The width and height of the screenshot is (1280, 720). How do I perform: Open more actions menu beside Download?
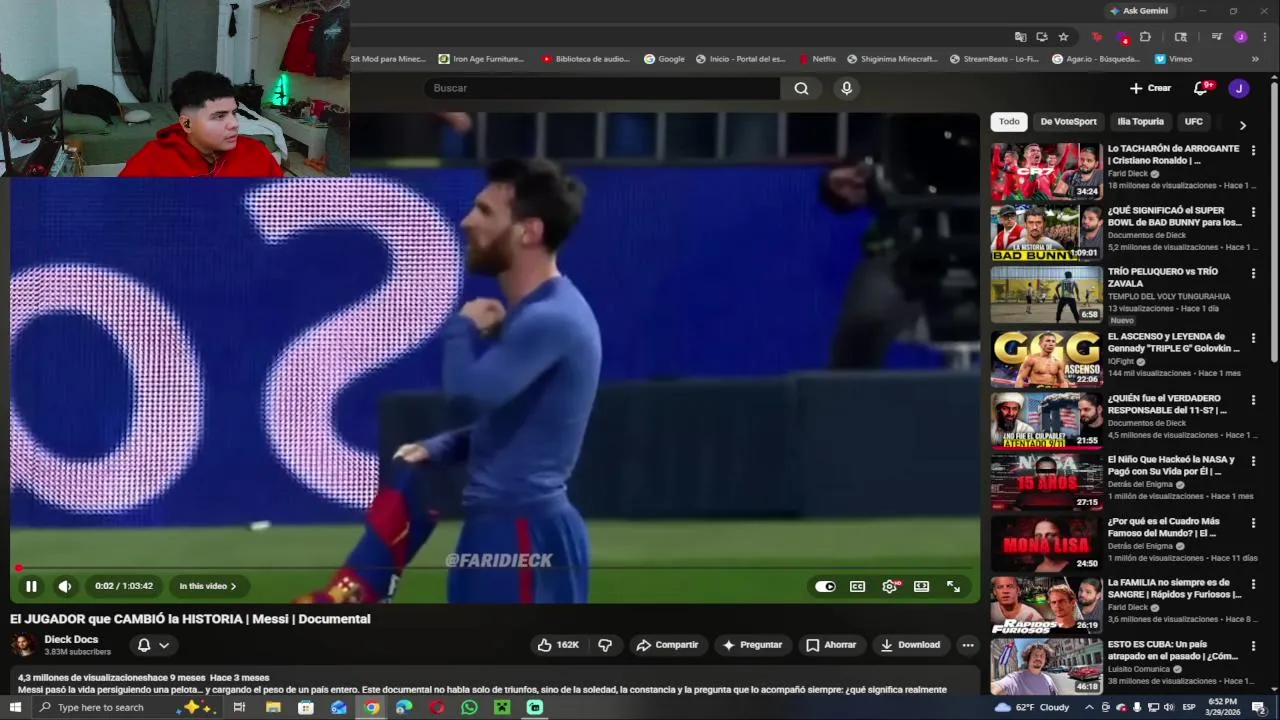[967, 645]
